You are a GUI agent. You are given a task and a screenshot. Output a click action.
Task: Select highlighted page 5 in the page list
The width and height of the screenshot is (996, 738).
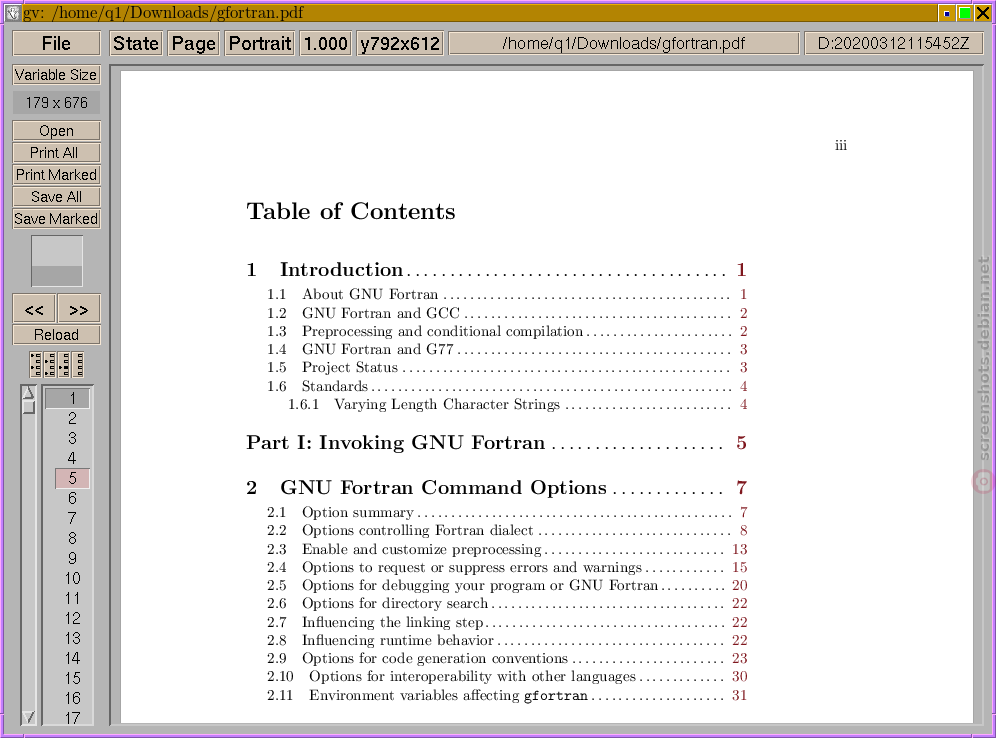click(72, 478)
